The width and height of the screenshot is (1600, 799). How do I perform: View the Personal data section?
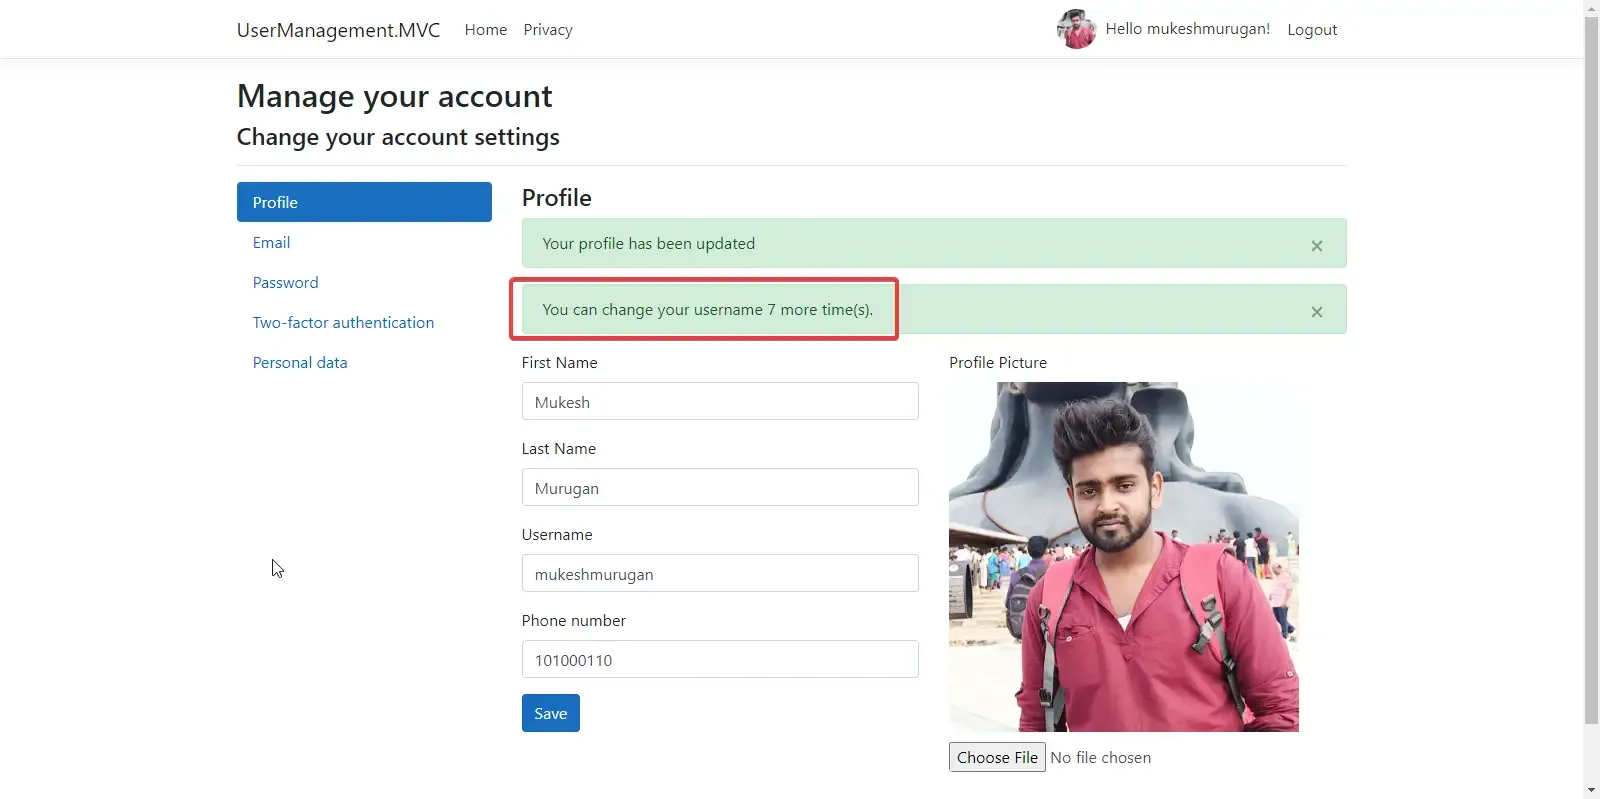[300, 362]
